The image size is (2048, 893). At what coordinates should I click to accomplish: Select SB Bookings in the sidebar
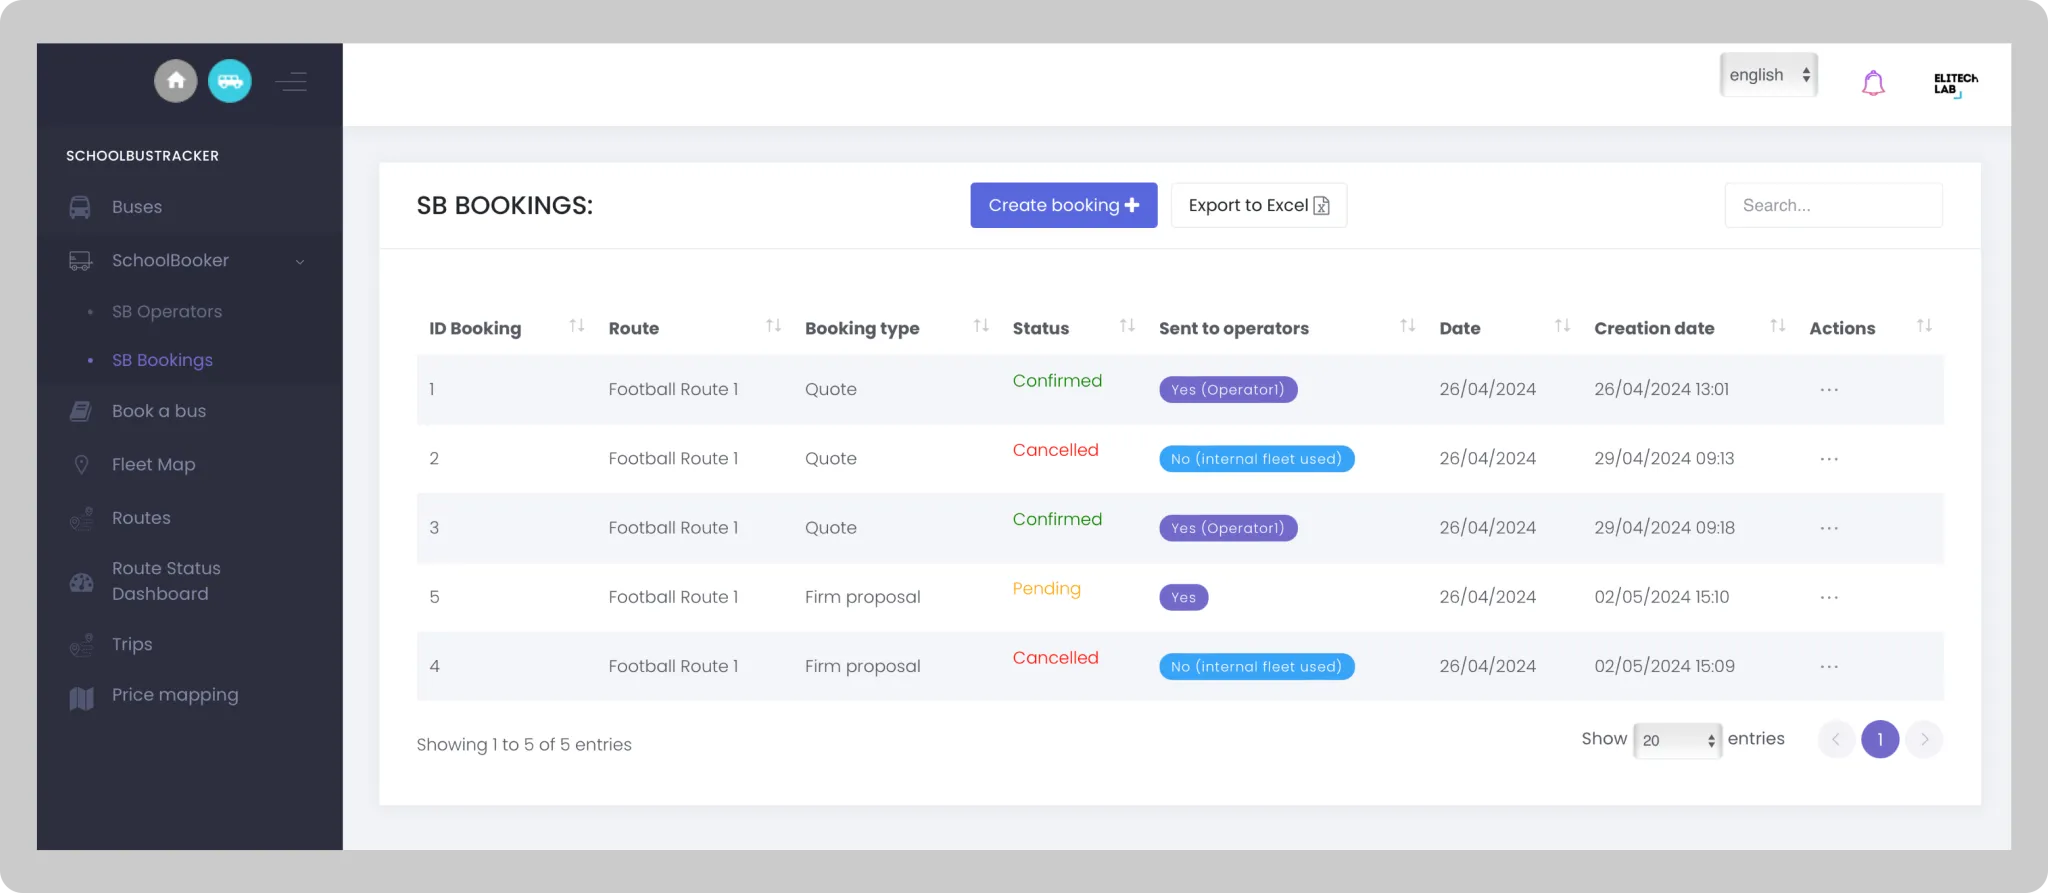point(162,360)
